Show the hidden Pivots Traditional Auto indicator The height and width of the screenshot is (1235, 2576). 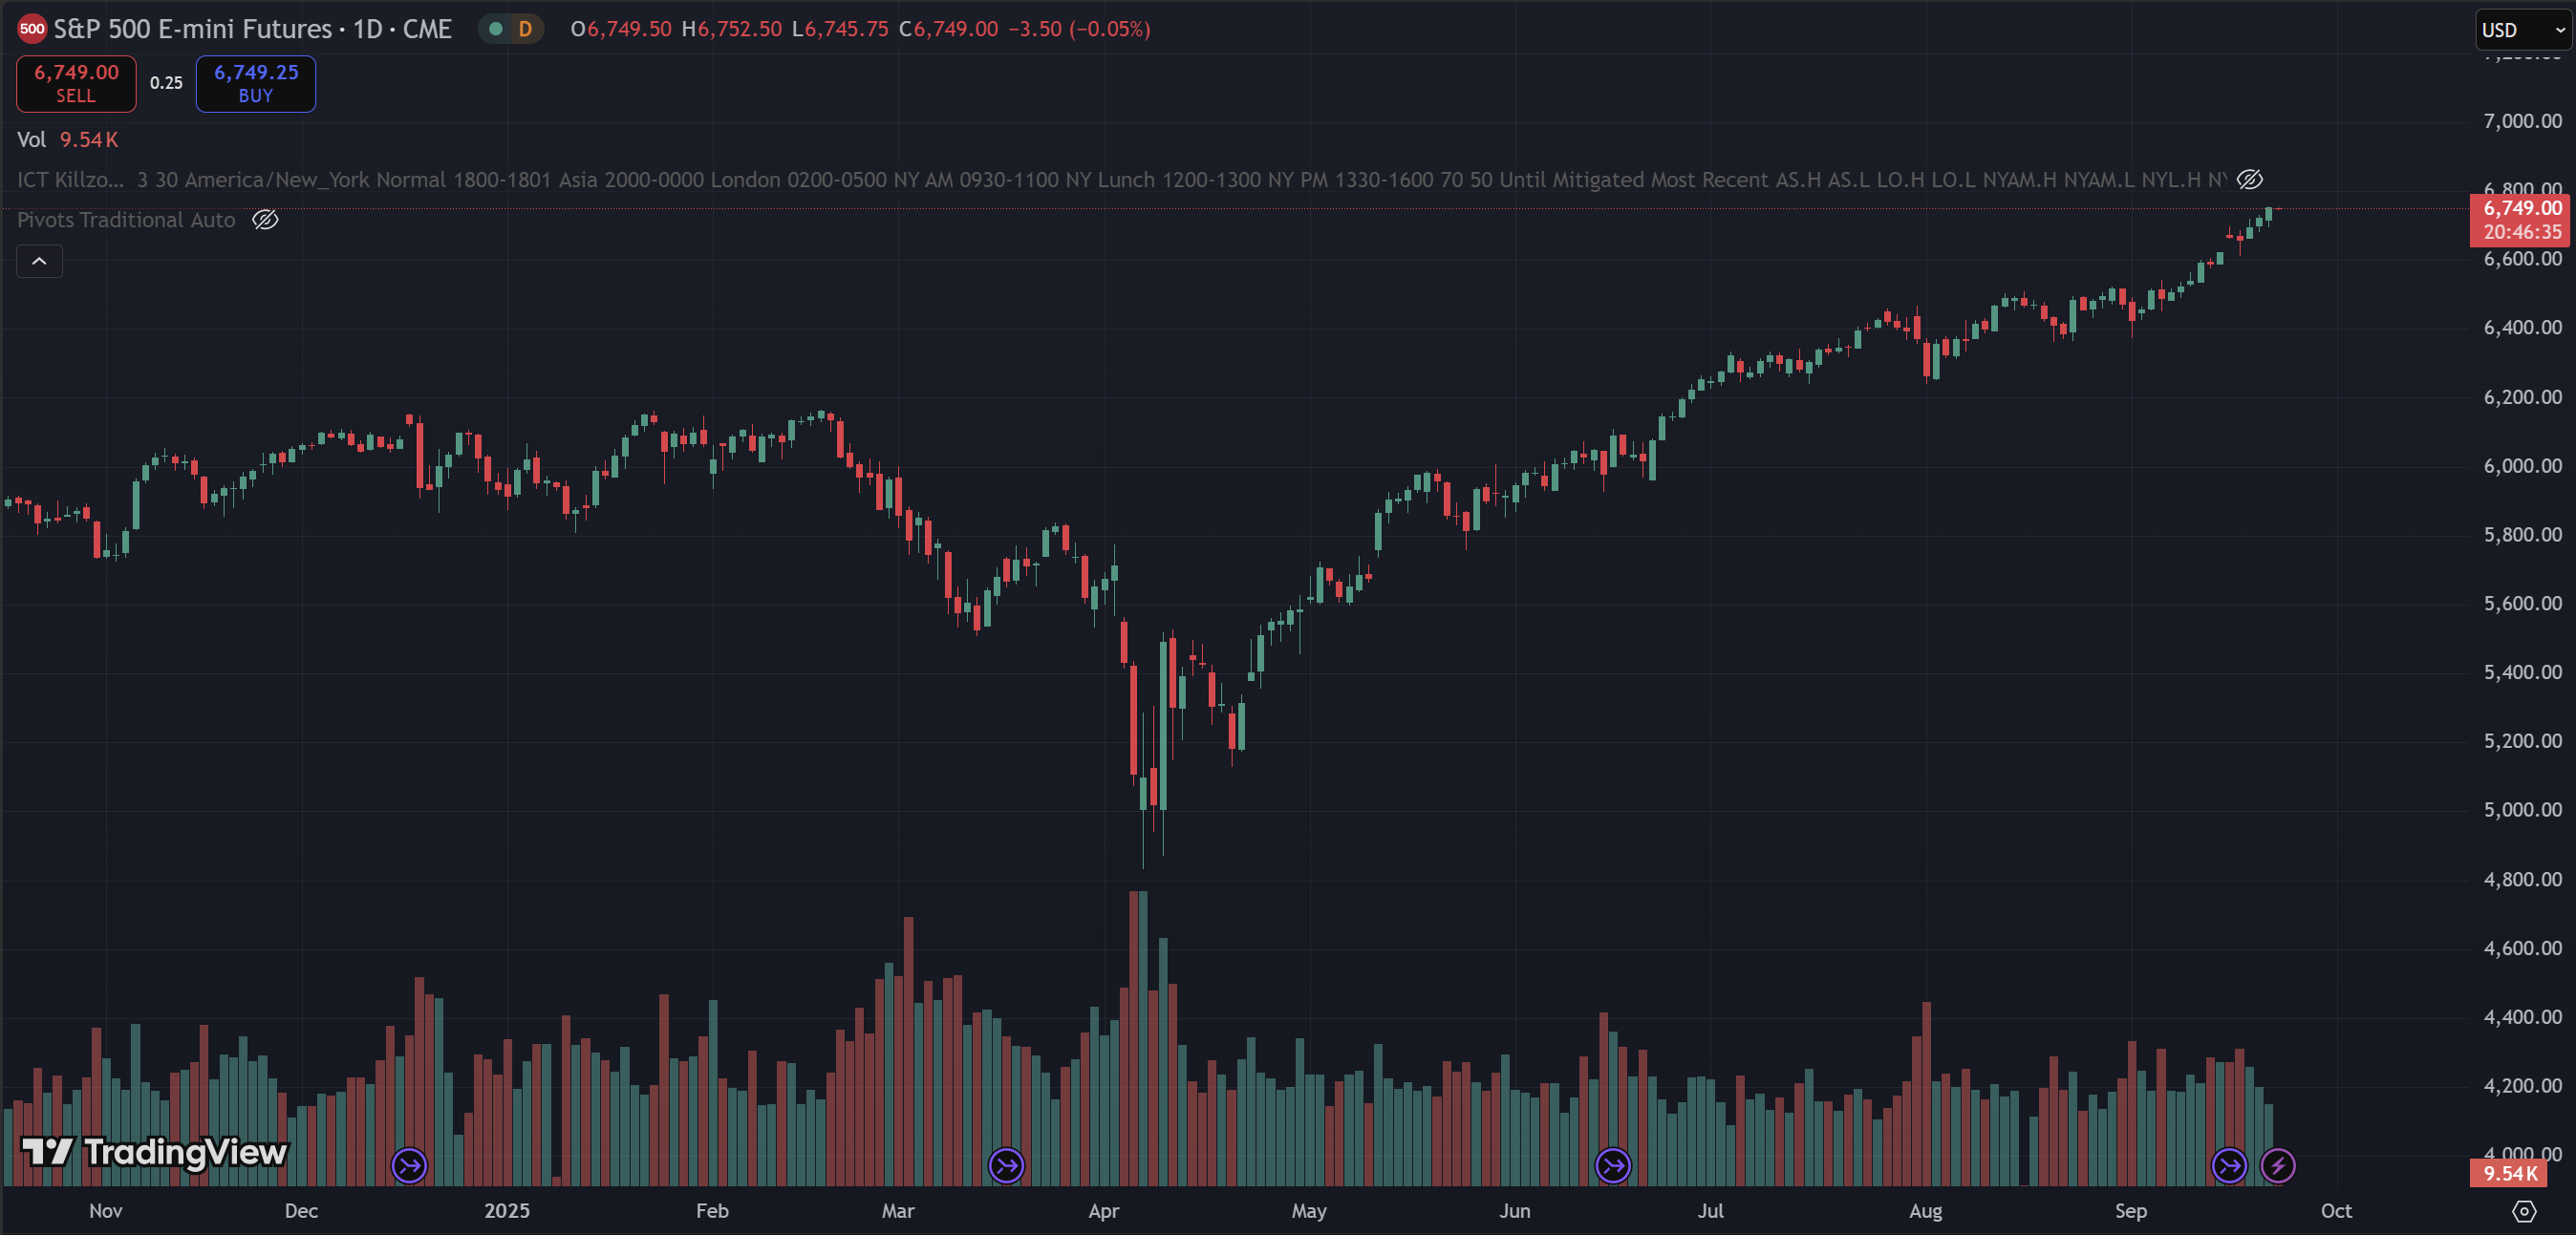click(x=265, y=220)
